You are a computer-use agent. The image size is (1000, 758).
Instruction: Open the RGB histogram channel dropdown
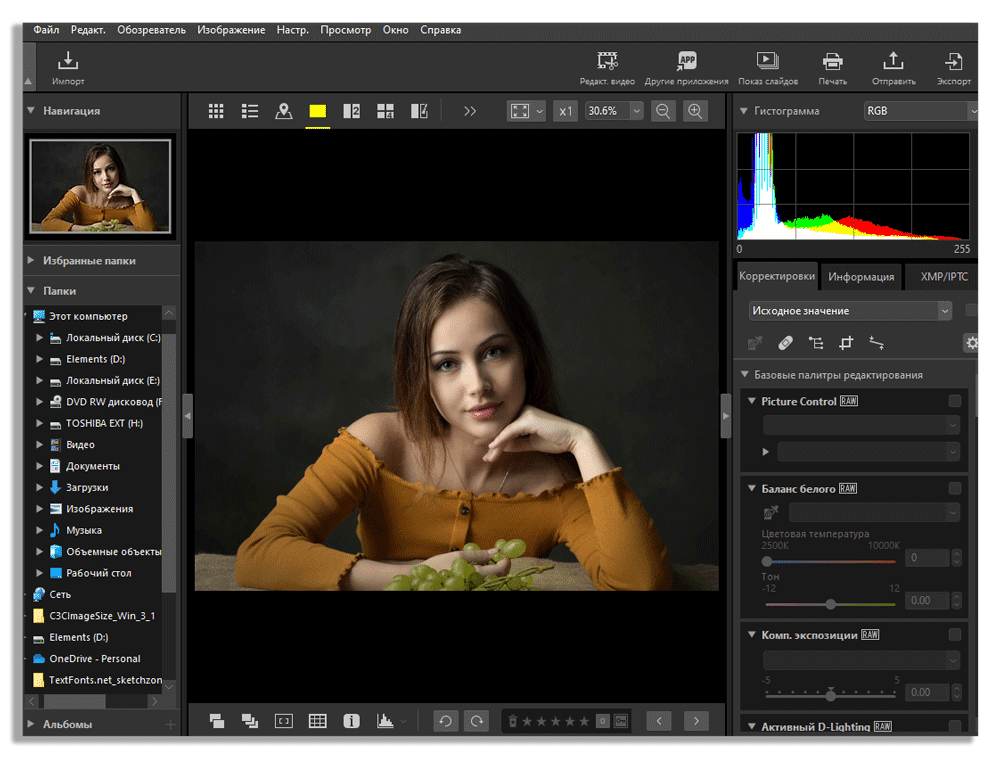(921, 111)
